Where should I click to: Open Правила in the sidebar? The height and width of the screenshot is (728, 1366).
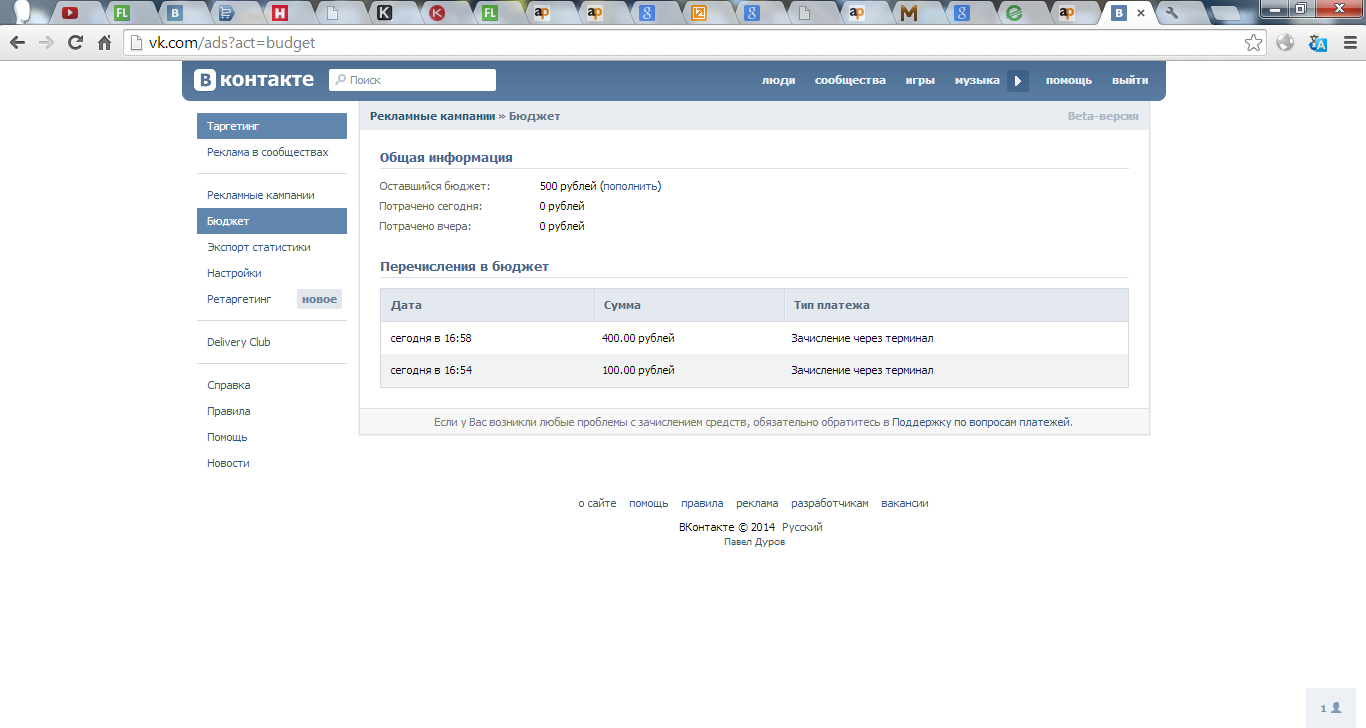point(272,411)
